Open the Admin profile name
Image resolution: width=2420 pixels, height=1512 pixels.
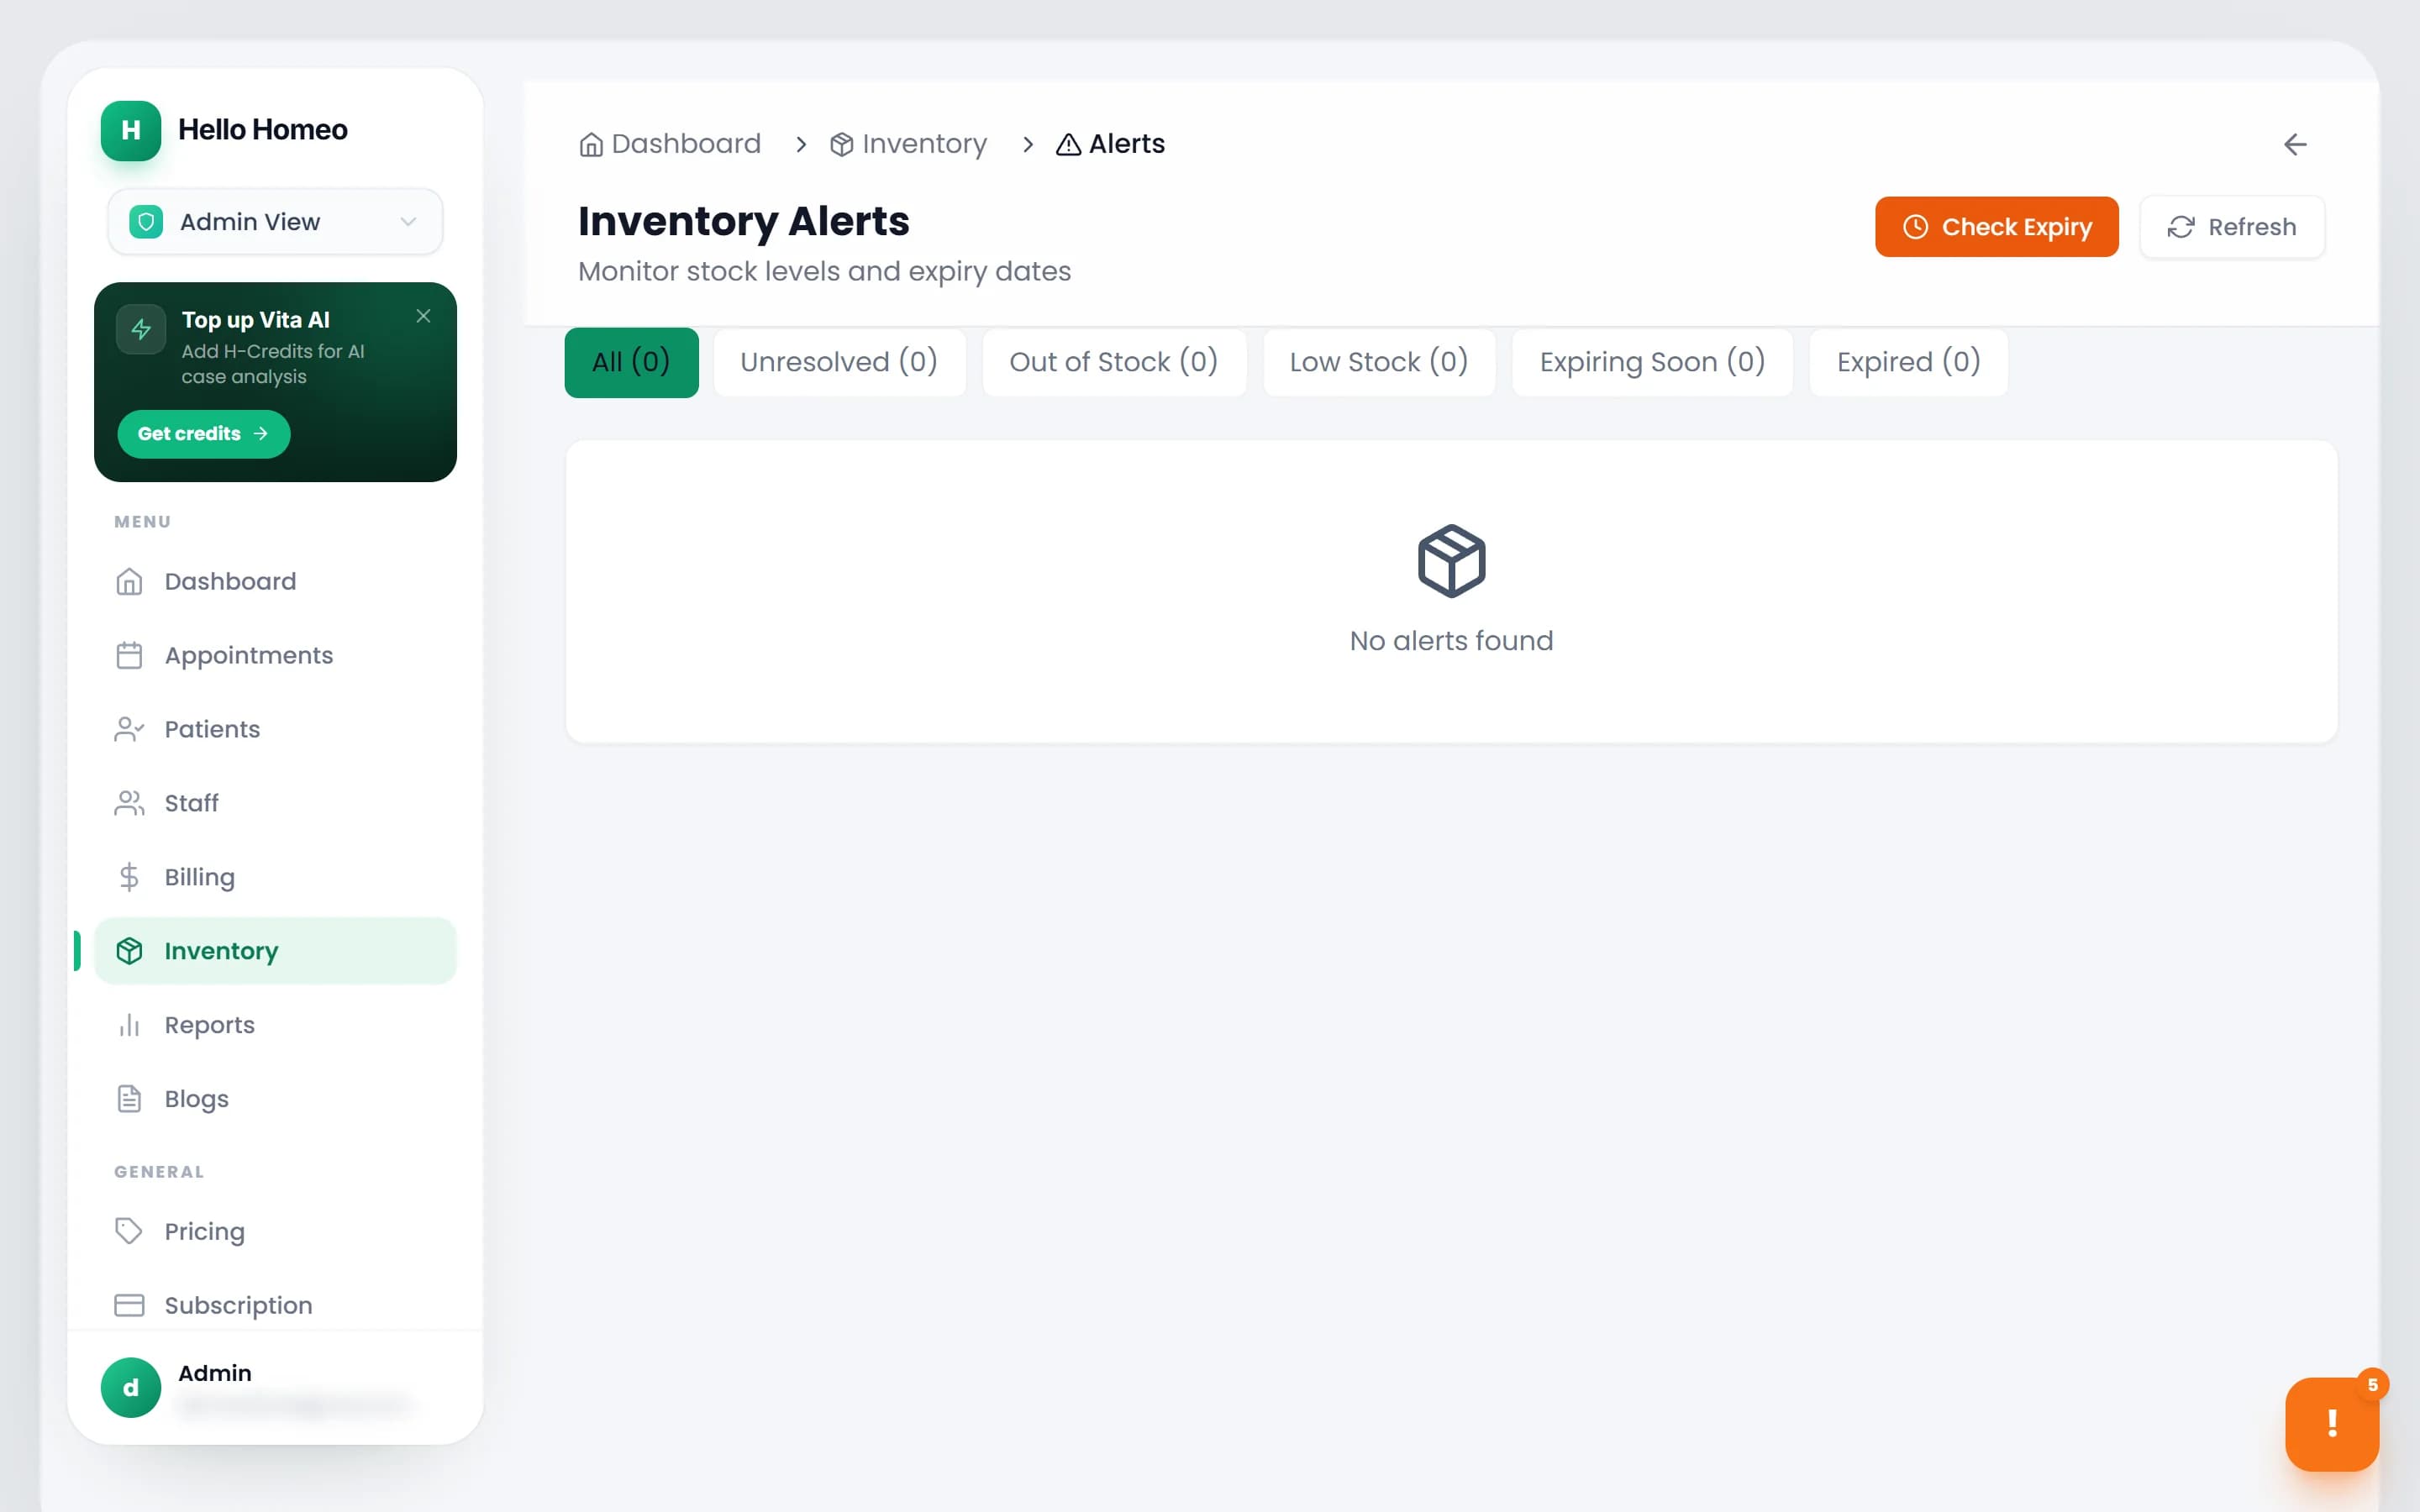click(215, 1373)
